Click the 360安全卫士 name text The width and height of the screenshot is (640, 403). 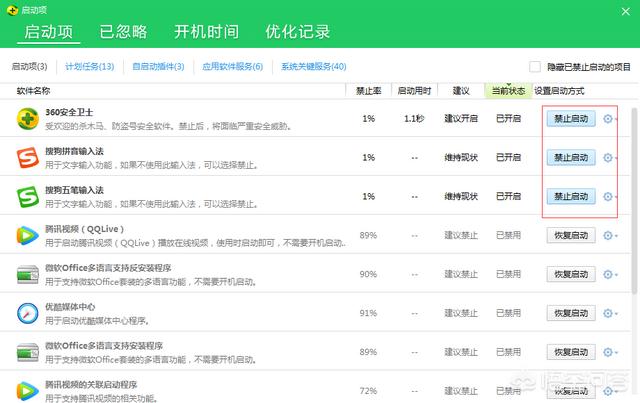point(69,112)
